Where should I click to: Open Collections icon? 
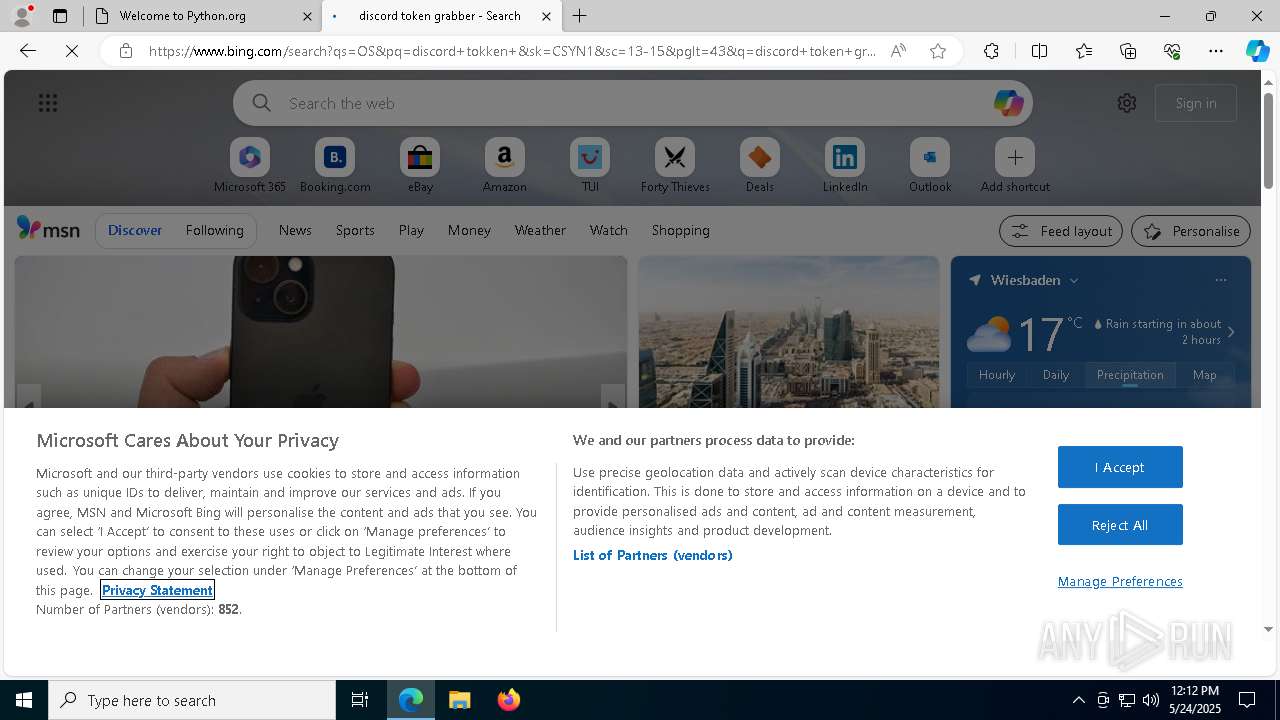(x=1128, y=51)
